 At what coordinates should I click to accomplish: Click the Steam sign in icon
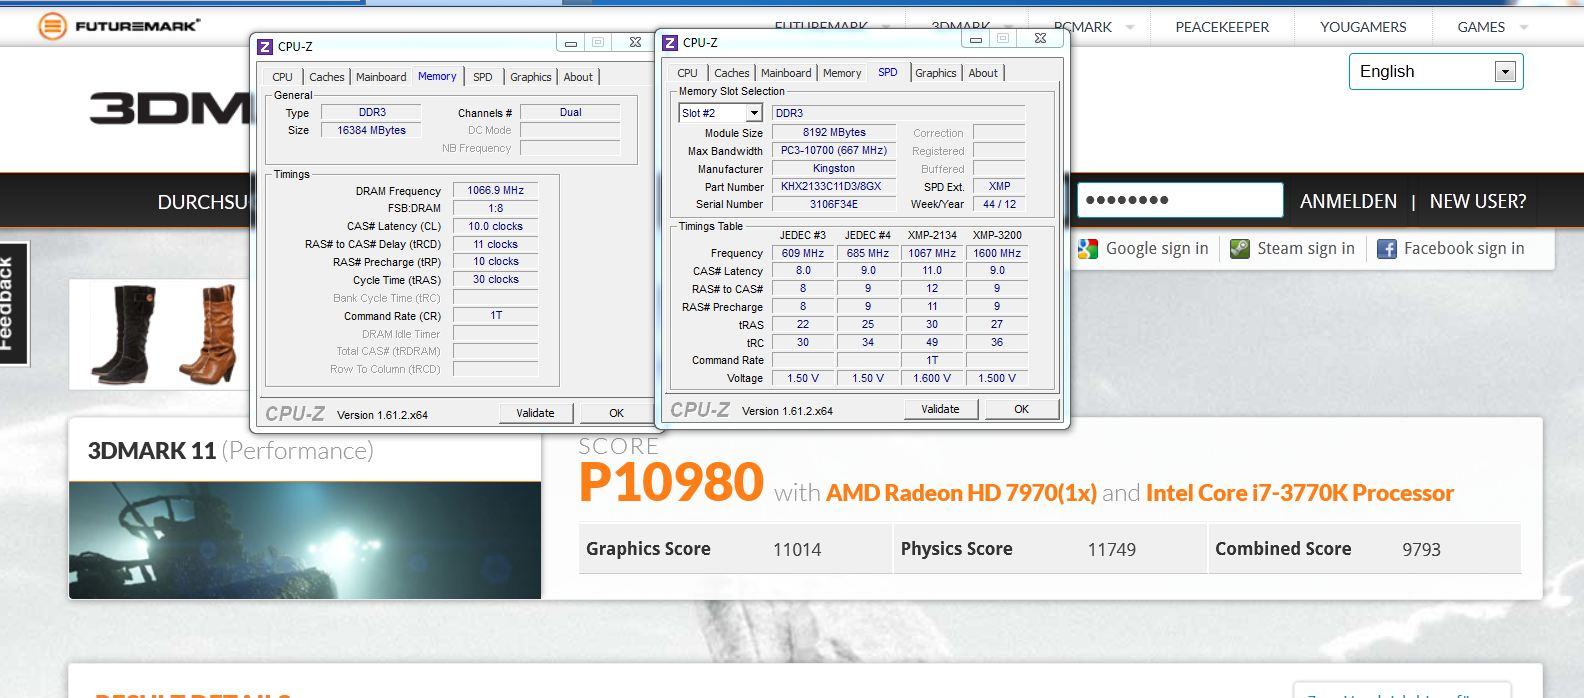1240,249
